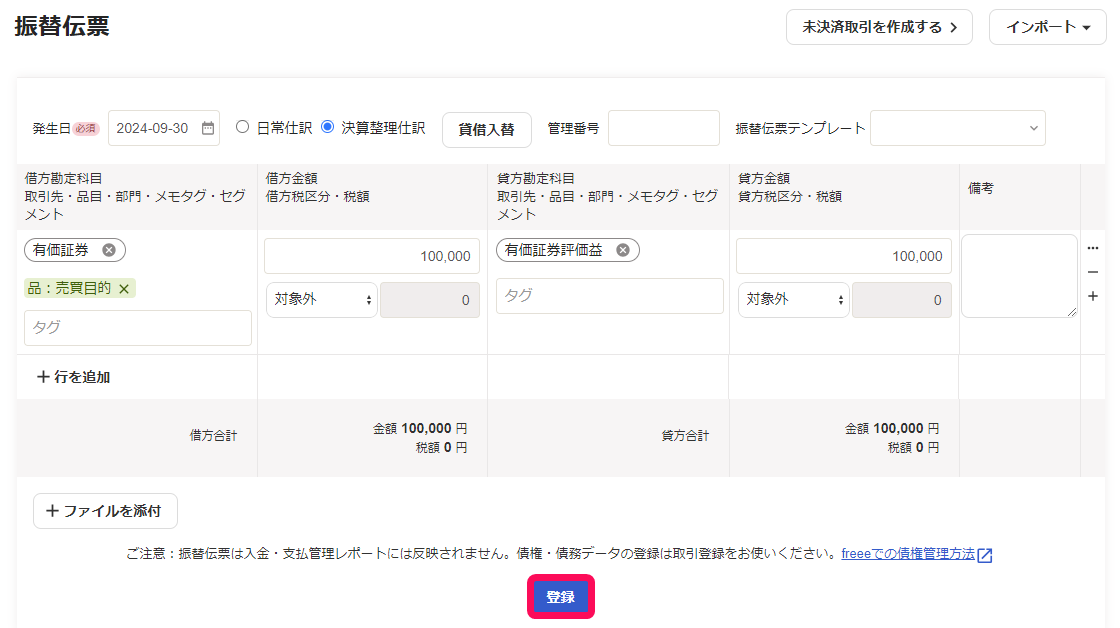The width and height of the screenshot is (1120, 628).
Task: Remove the 品：売買目的 item tag
Action: pos(124,289)
